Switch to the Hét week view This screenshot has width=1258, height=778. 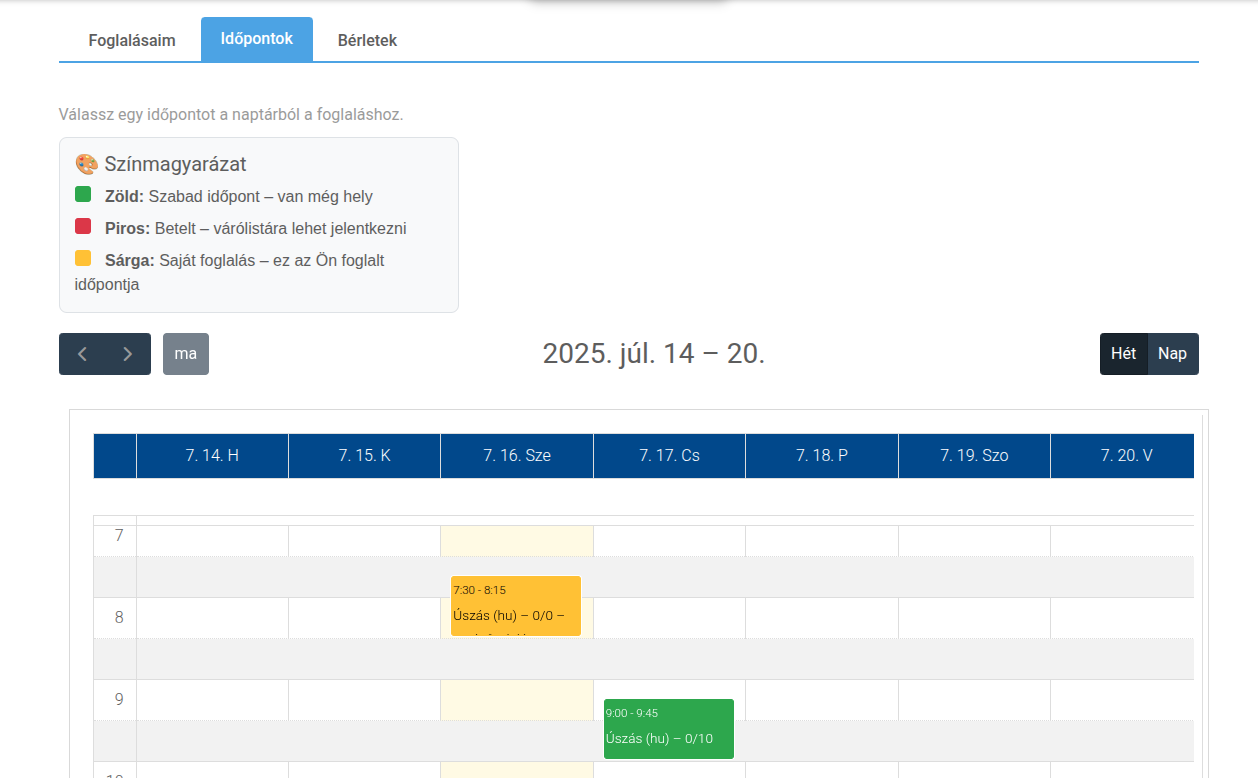coord(1123,354)
